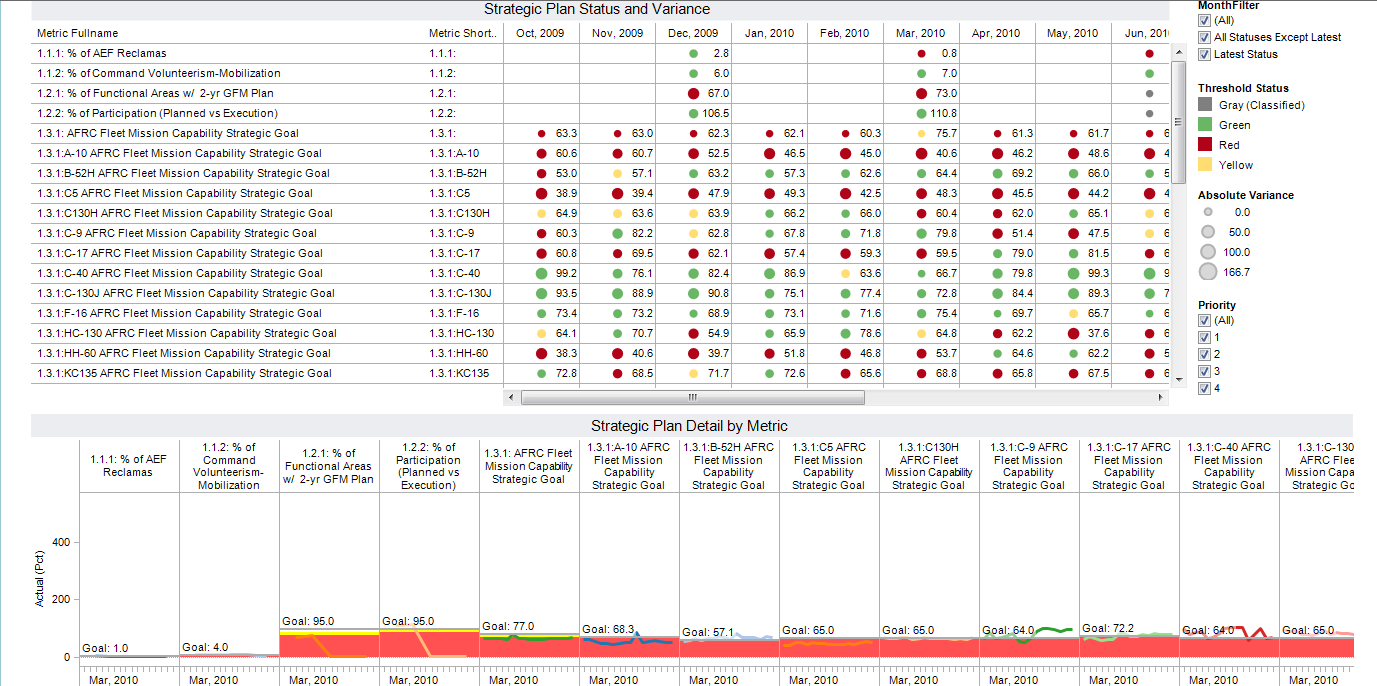Uncheck Priority 3 checkbox
Screen dimensions: 1377x686
[1204, 371]
